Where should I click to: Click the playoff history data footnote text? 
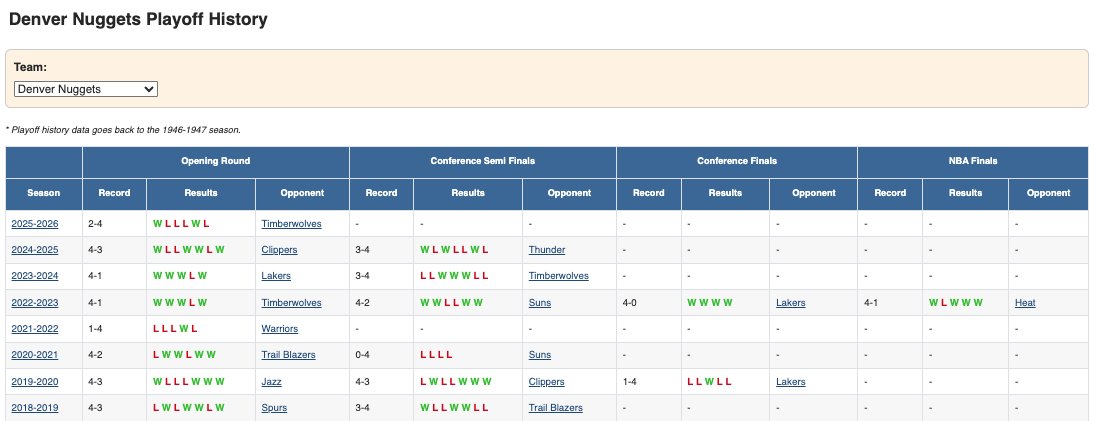(123, 130)
